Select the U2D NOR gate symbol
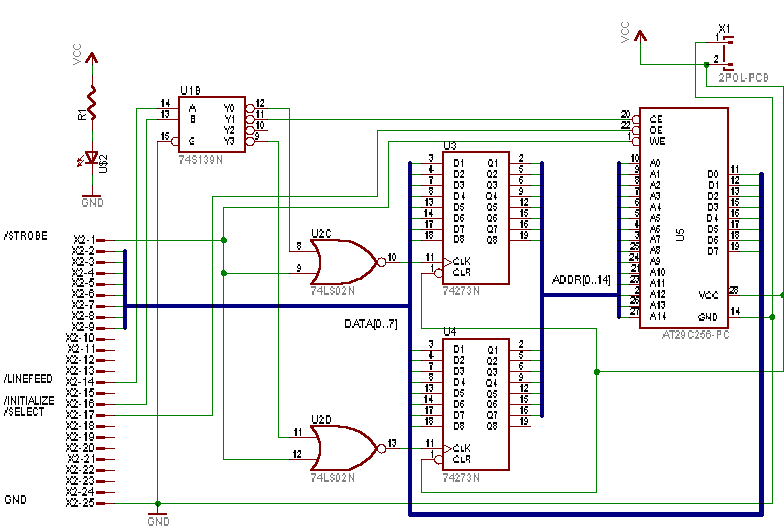The width and height of the screenshot is (784, 529). pyautogui.click(x=348, y=448)
